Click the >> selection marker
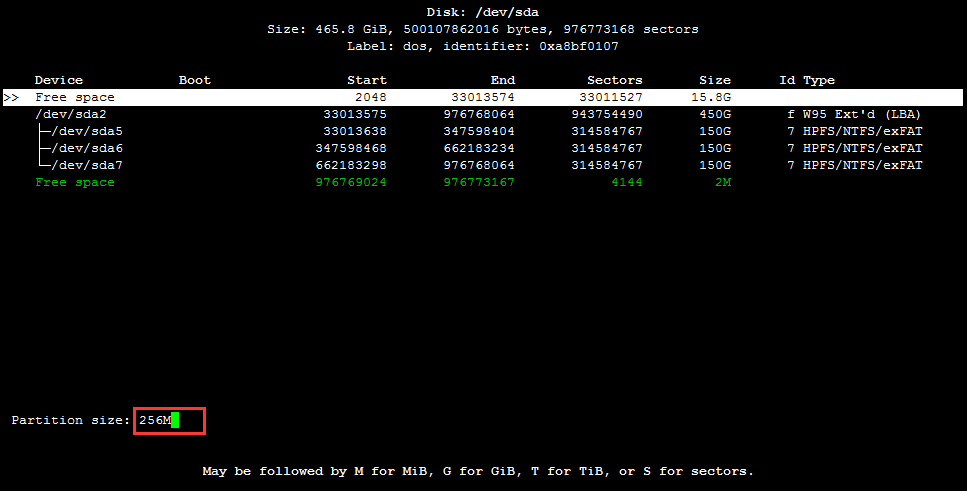 (12, 97)
